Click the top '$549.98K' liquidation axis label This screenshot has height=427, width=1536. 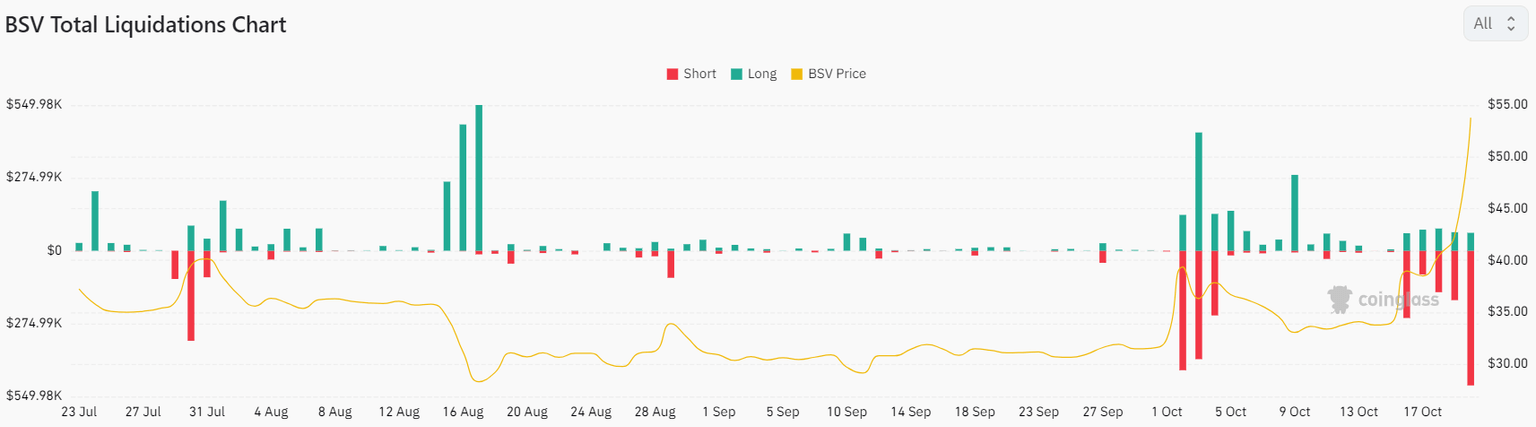34,105
